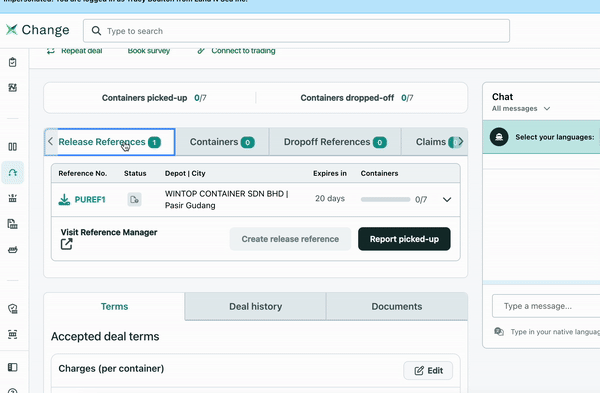Toggle the sidebar panel layout icon

point(13,367)
